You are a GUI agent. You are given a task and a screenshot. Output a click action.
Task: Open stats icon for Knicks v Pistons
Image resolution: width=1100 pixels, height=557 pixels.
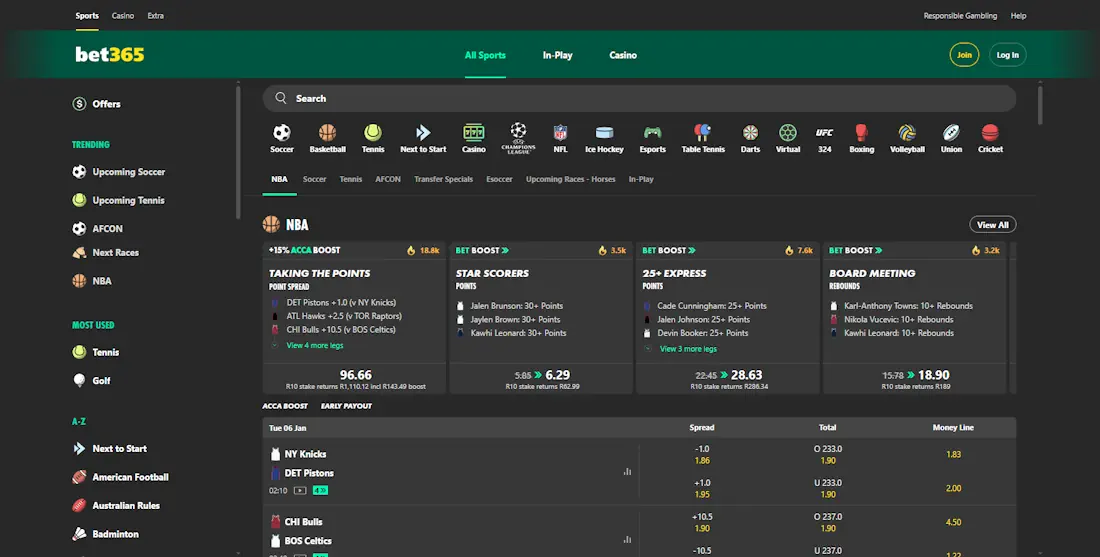[x=627, y=471]
